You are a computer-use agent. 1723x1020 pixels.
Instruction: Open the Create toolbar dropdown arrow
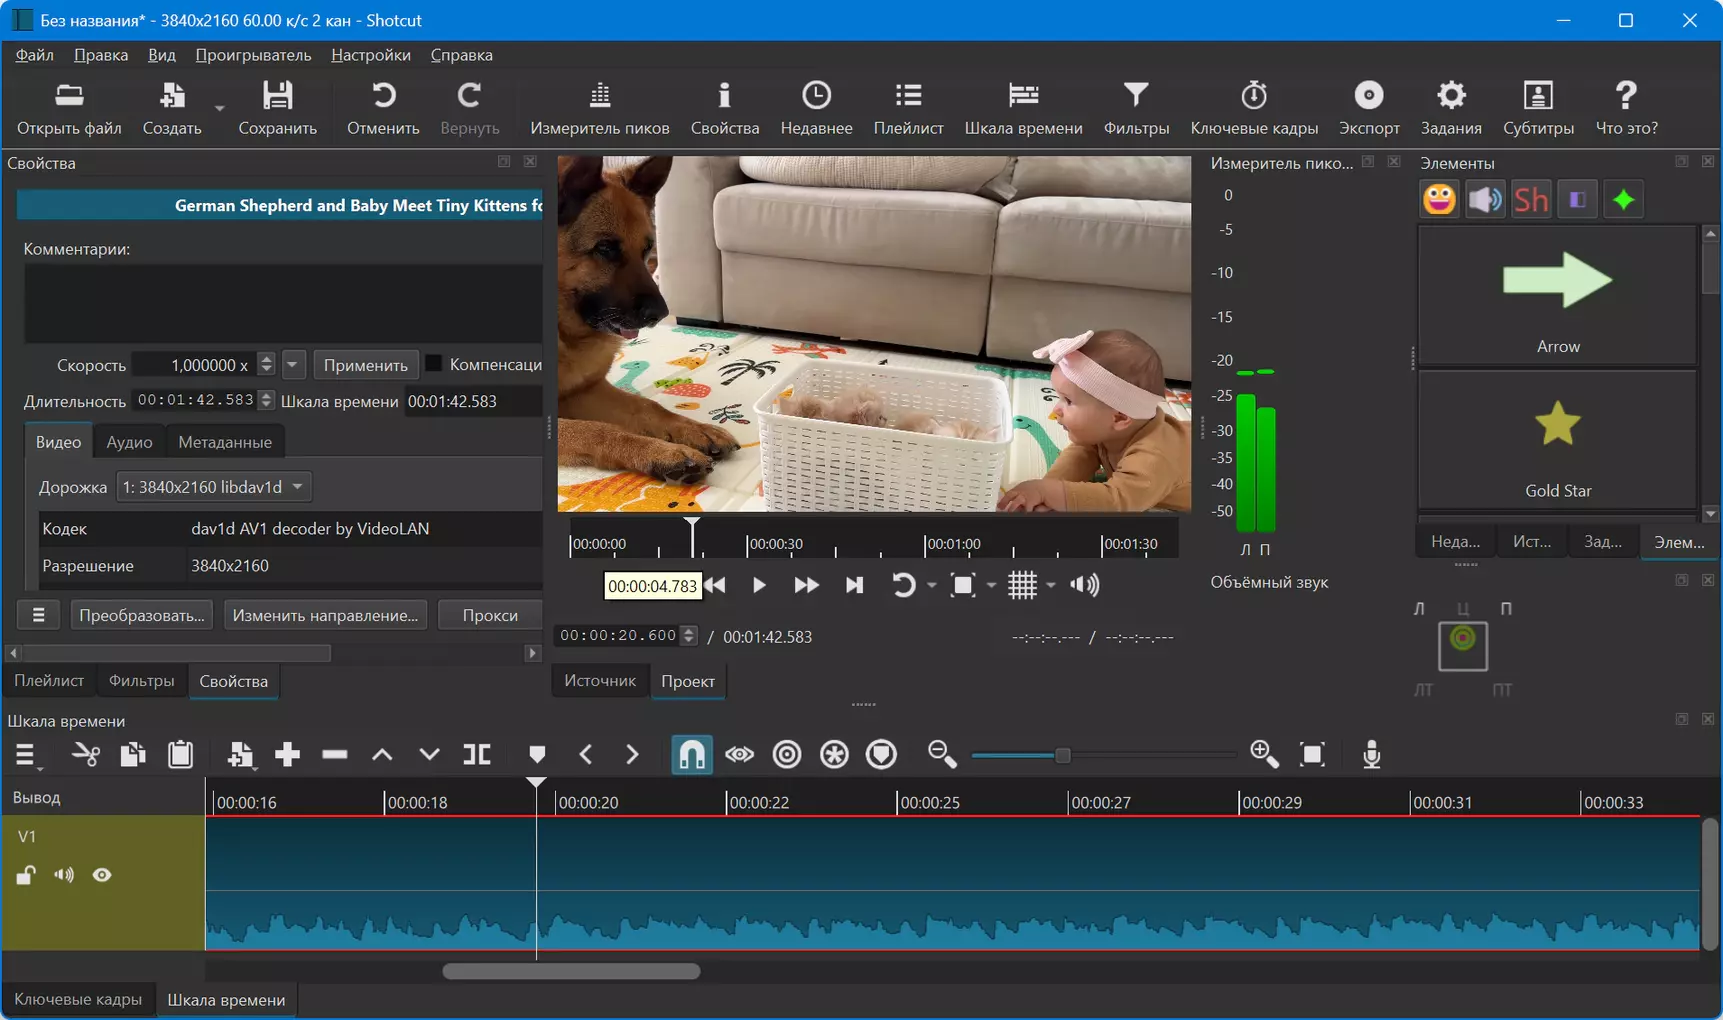point(220,108)
